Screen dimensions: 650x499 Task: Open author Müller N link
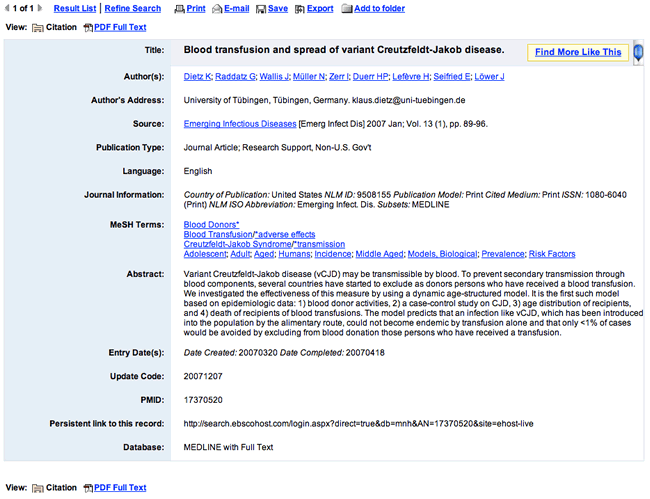[x=309, y=77]
